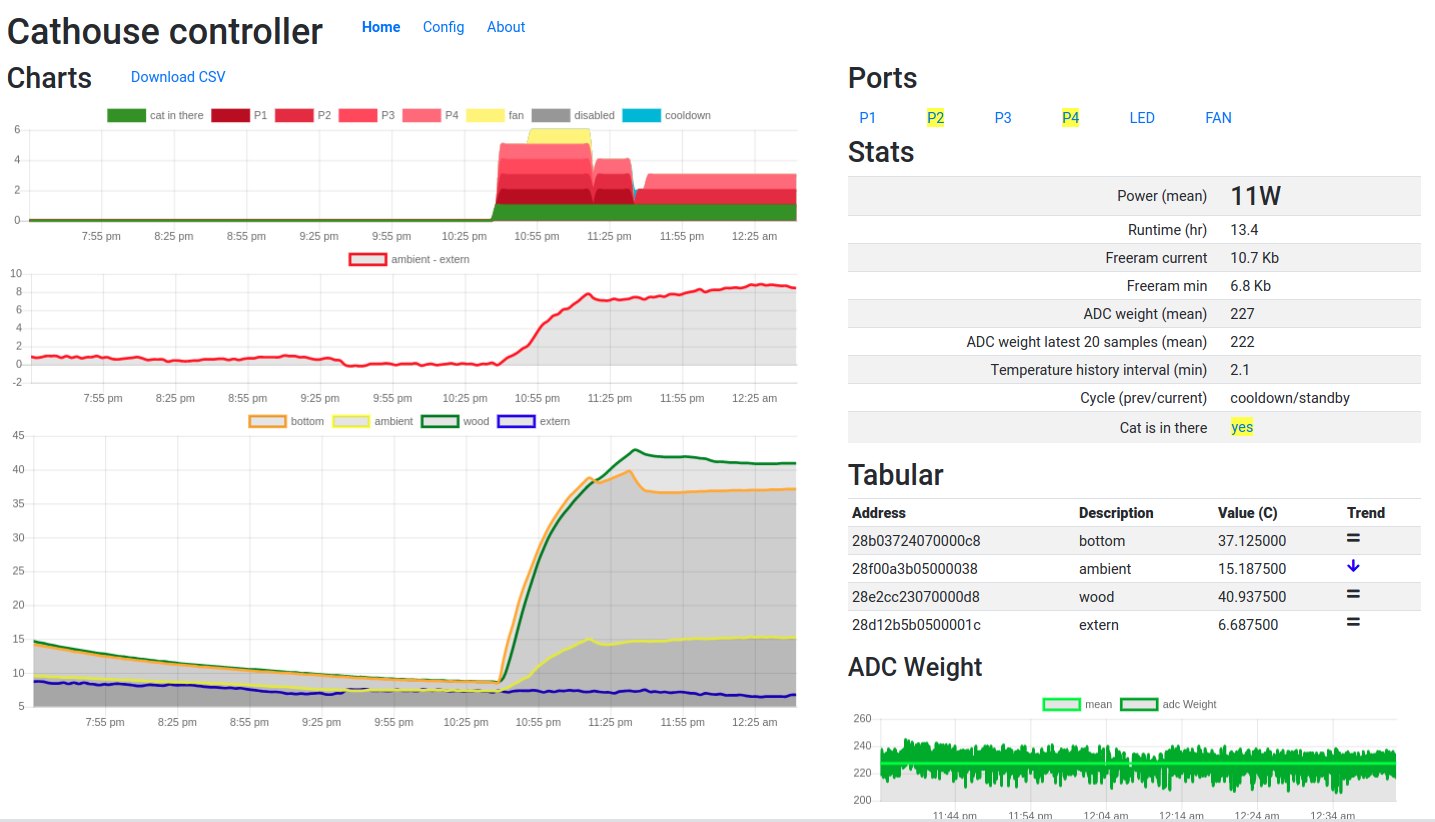
Task: Toggle the LED port
Action: coord(1142,118)
